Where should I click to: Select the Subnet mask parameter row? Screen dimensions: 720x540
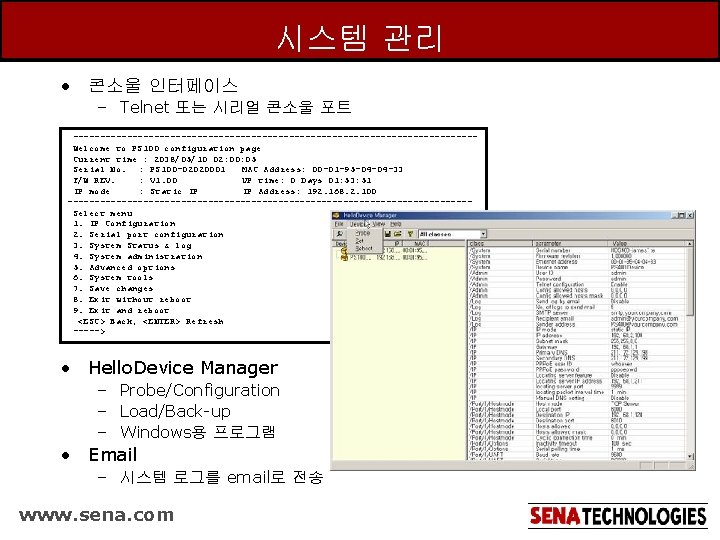tap(578, 341)
